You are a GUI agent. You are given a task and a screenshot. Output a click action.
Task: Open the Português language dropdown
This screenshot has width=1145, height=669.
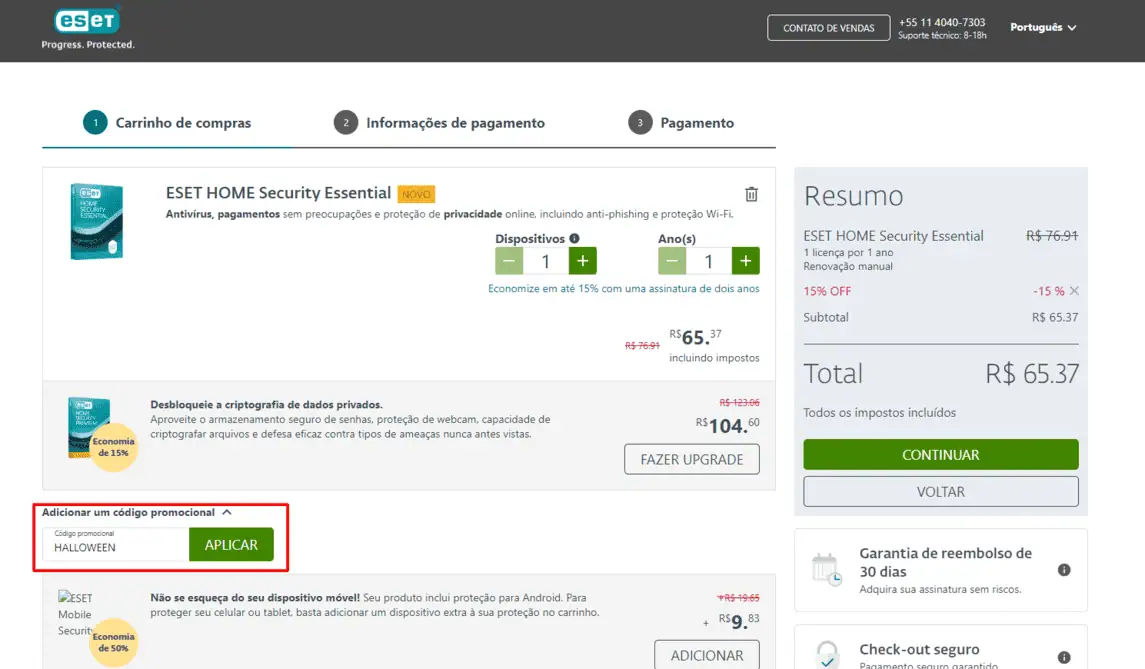(1043, 27)
